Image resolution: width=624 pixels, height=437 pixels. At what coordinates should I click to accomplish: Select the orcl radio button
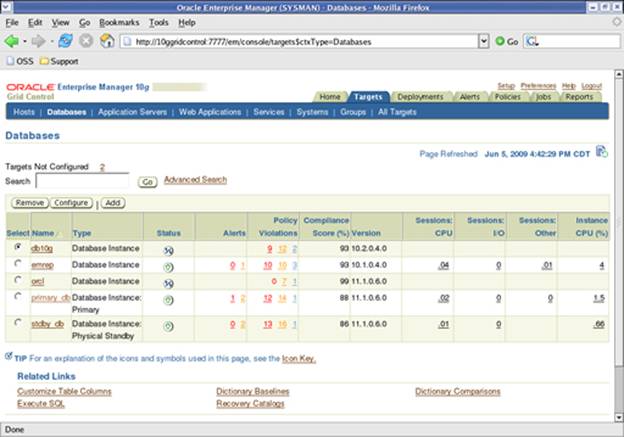(18, 280)
